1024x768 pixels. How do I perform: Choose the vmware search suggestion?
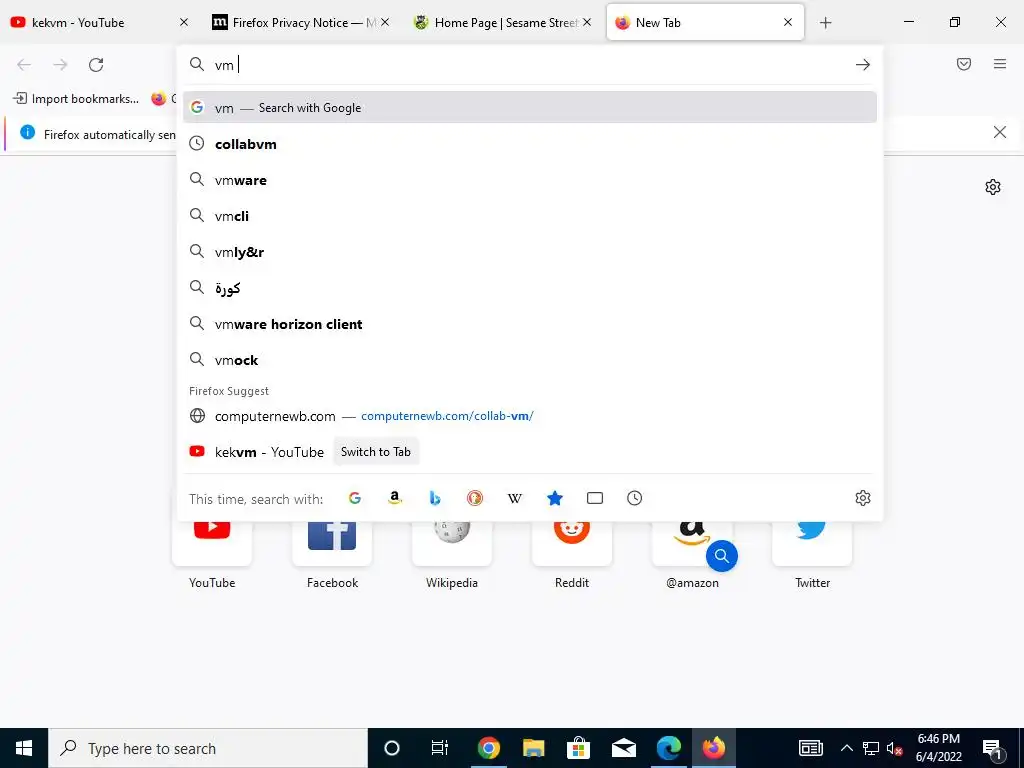point(530,180)
